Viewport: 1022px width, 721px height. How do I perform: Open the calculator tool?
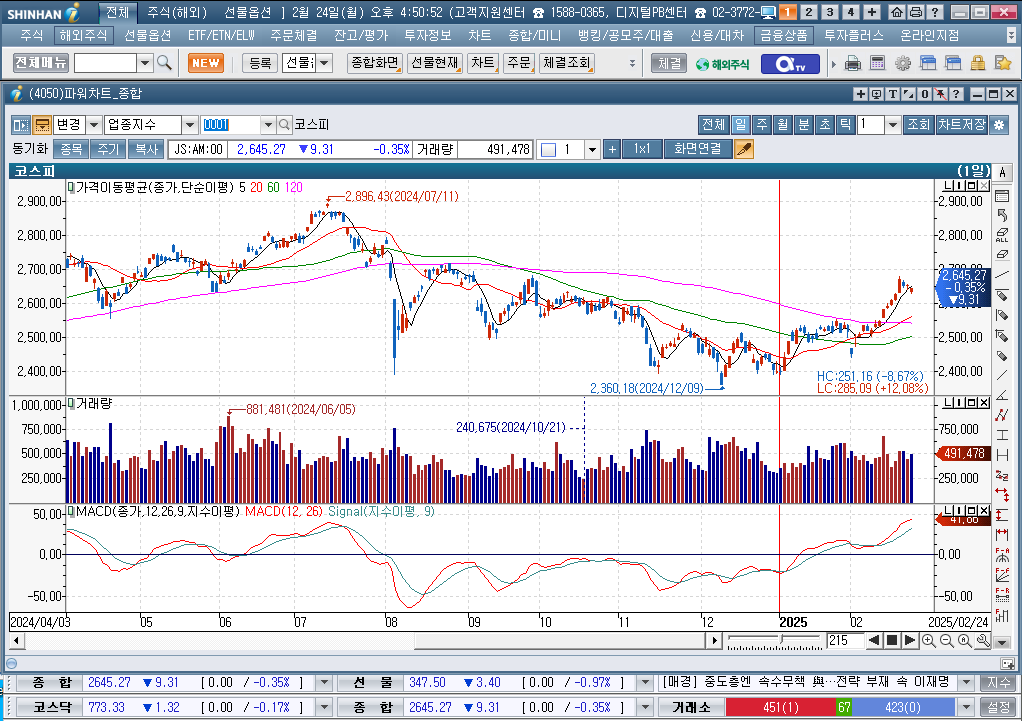click(x=878, y=63)
